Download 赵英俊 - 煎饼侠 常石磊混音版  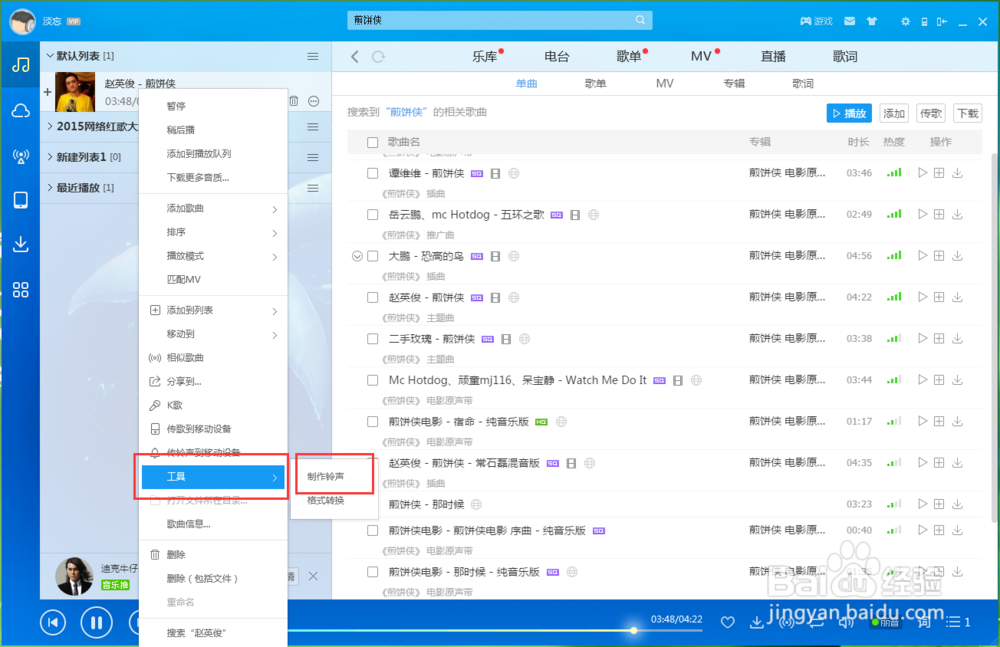pos(957,463)
